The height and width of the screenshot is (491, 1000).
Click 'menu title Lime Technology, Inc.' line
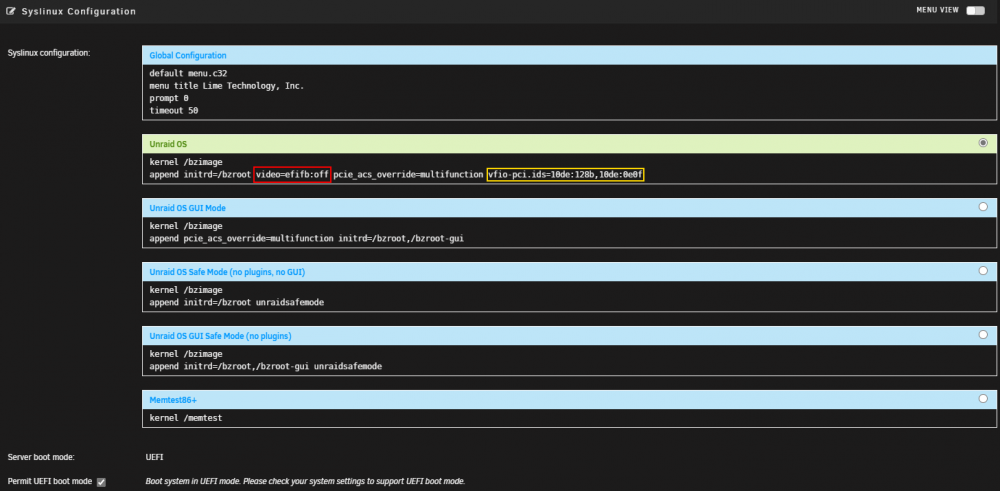226,85
